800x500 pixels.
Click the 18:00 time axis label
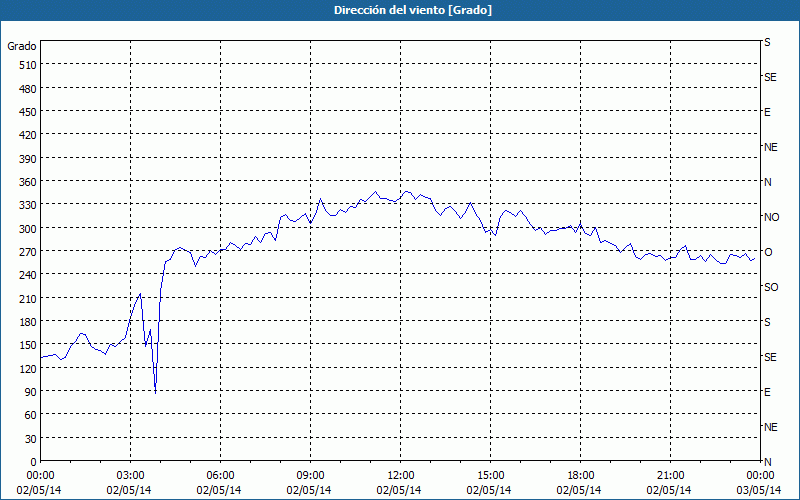pyautogui.click(x=581, y=476)
